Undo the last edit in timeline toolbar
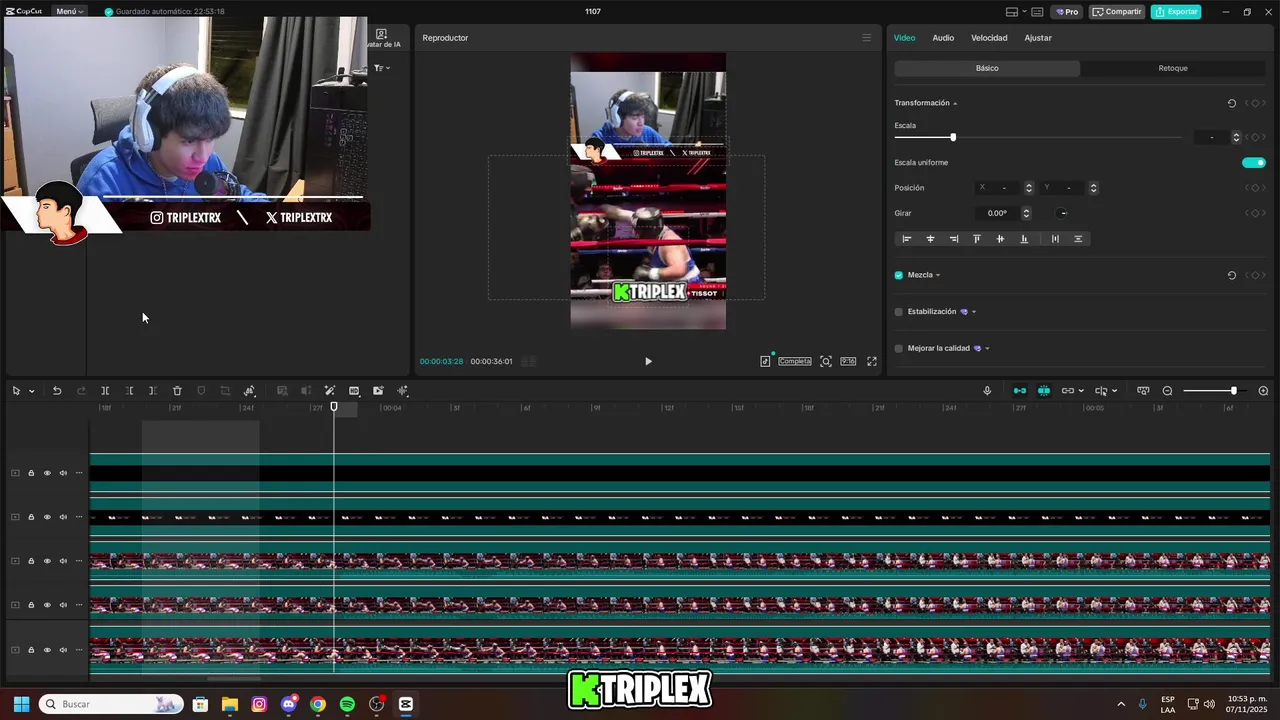Image resolution: width=1280 pixels, height=720 pixels. (57, 391)
